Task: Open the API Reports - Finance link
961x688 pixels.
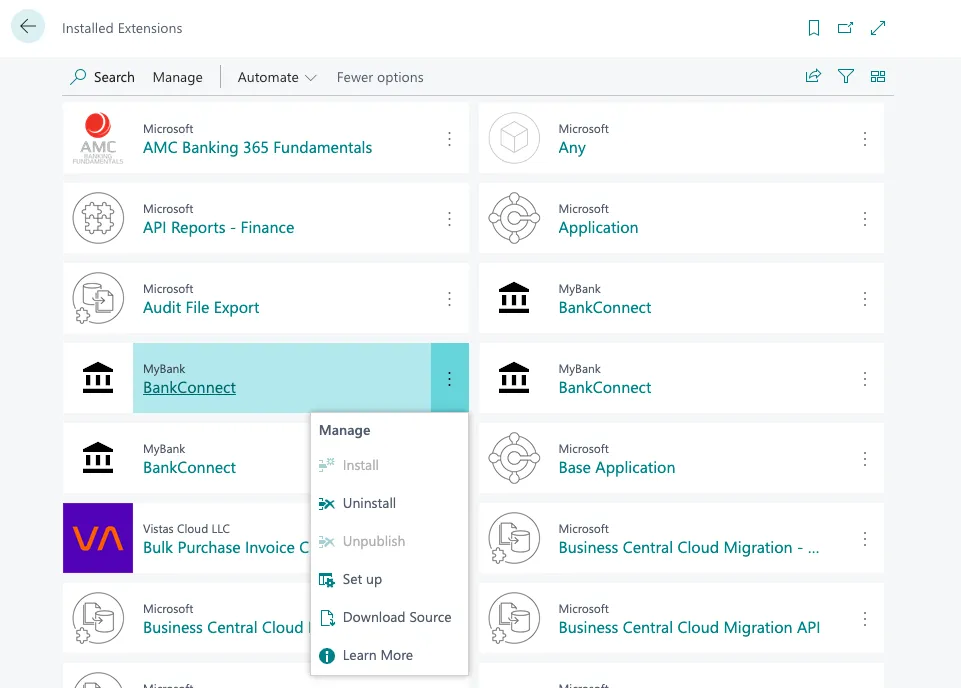Action: pos(218,228)
